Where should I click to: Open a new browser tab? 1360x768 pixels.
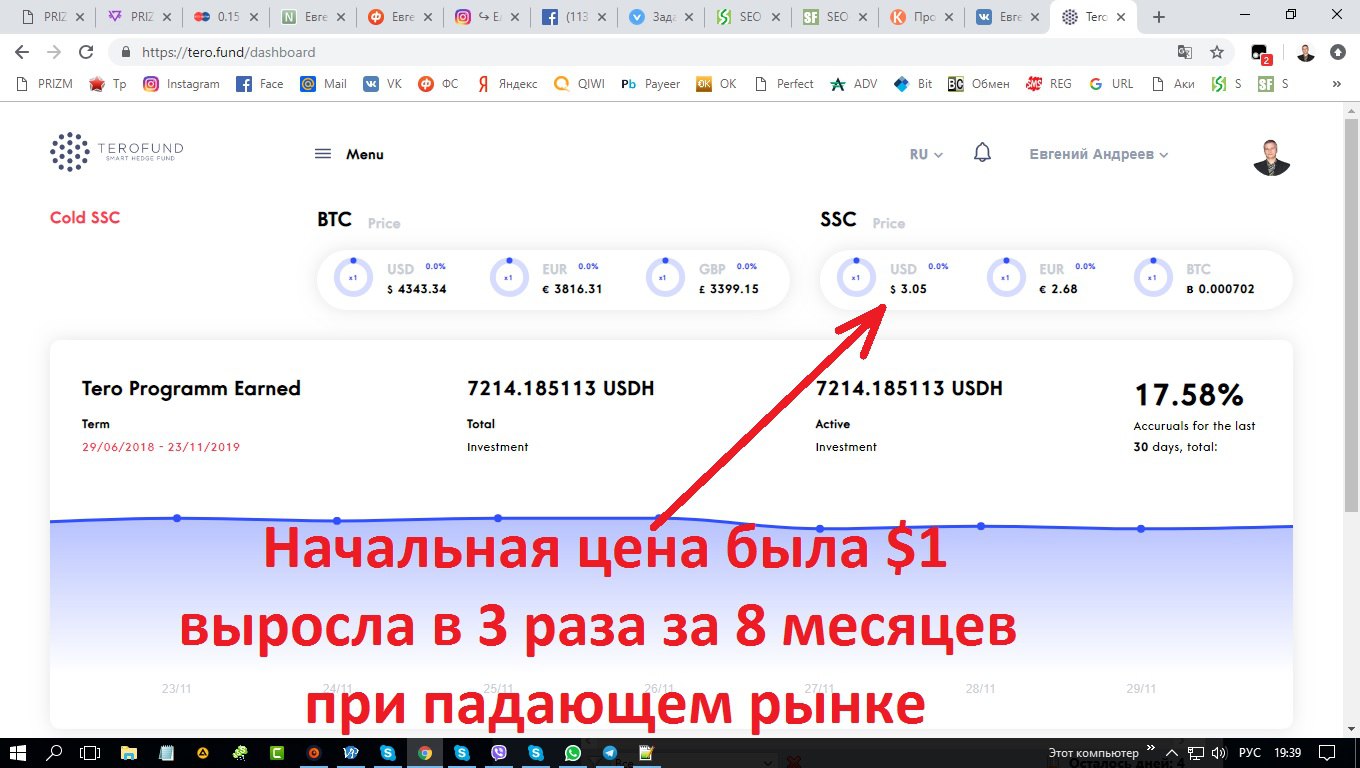point(1159,17)
